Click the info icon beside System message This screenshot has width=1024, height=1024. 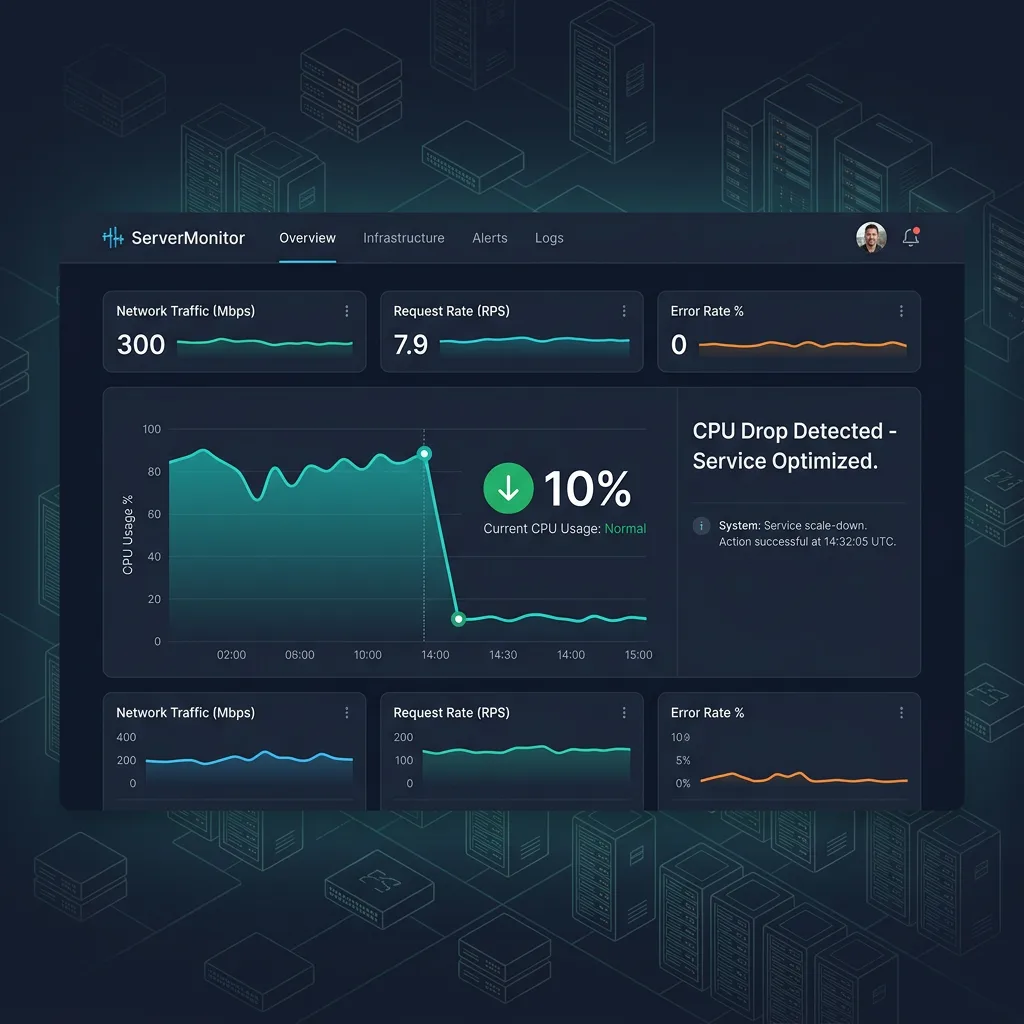(701, 526)
